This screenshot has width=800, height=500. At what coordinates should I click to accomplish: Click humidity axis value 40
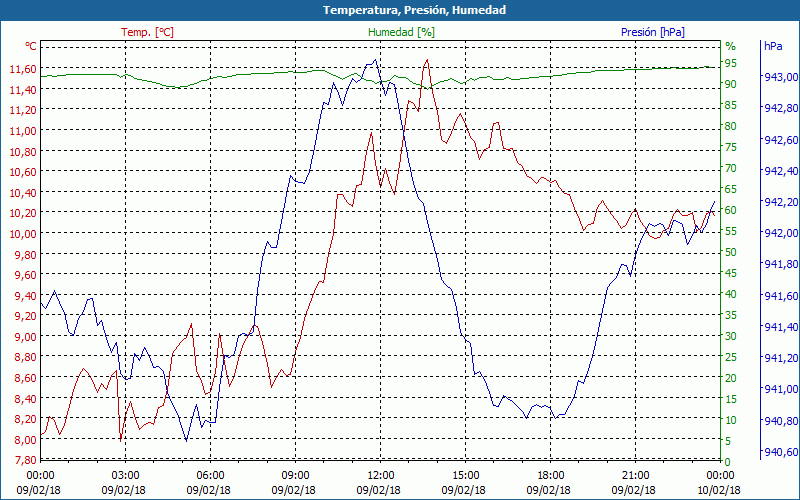coord(731,294)
